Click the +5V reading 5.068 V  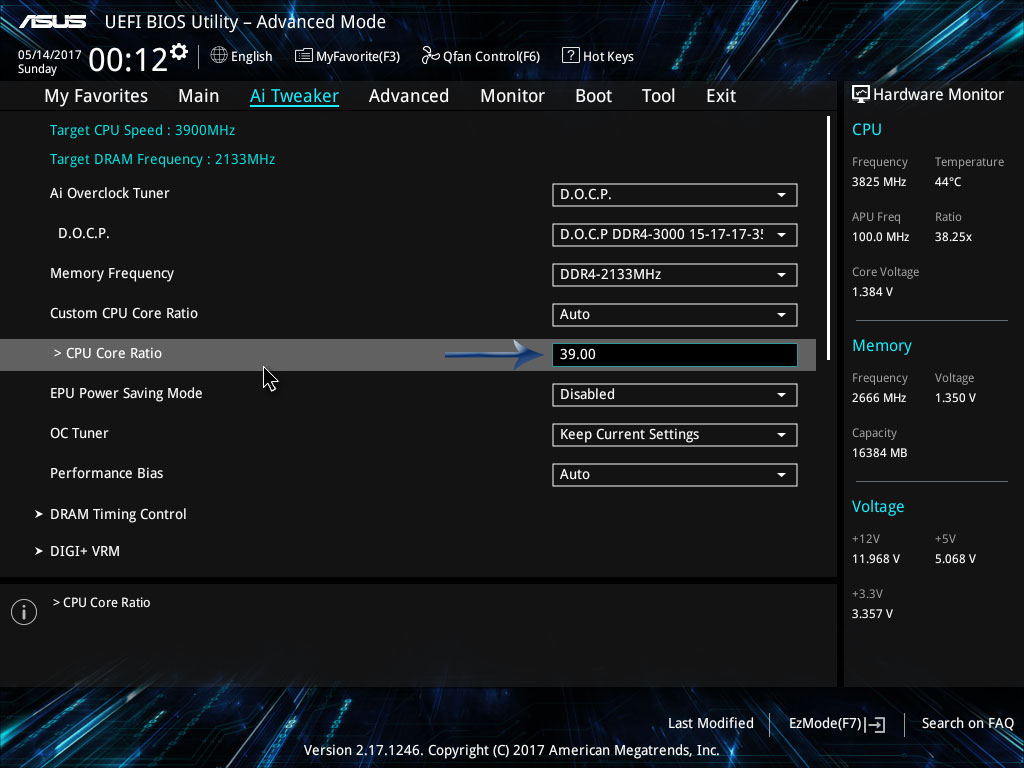pyautogui.click(x=955, y=559)
